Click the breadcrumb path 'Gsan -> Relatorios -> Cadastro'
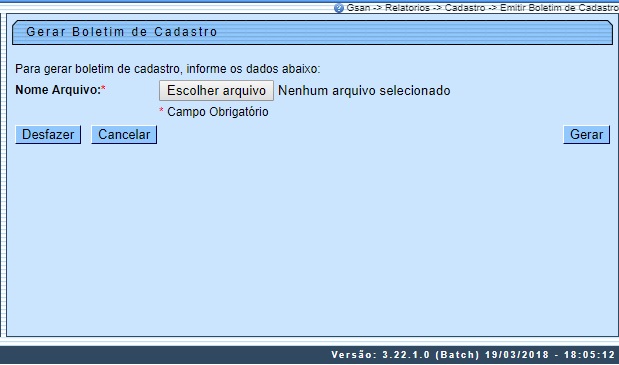 (416, 8)
